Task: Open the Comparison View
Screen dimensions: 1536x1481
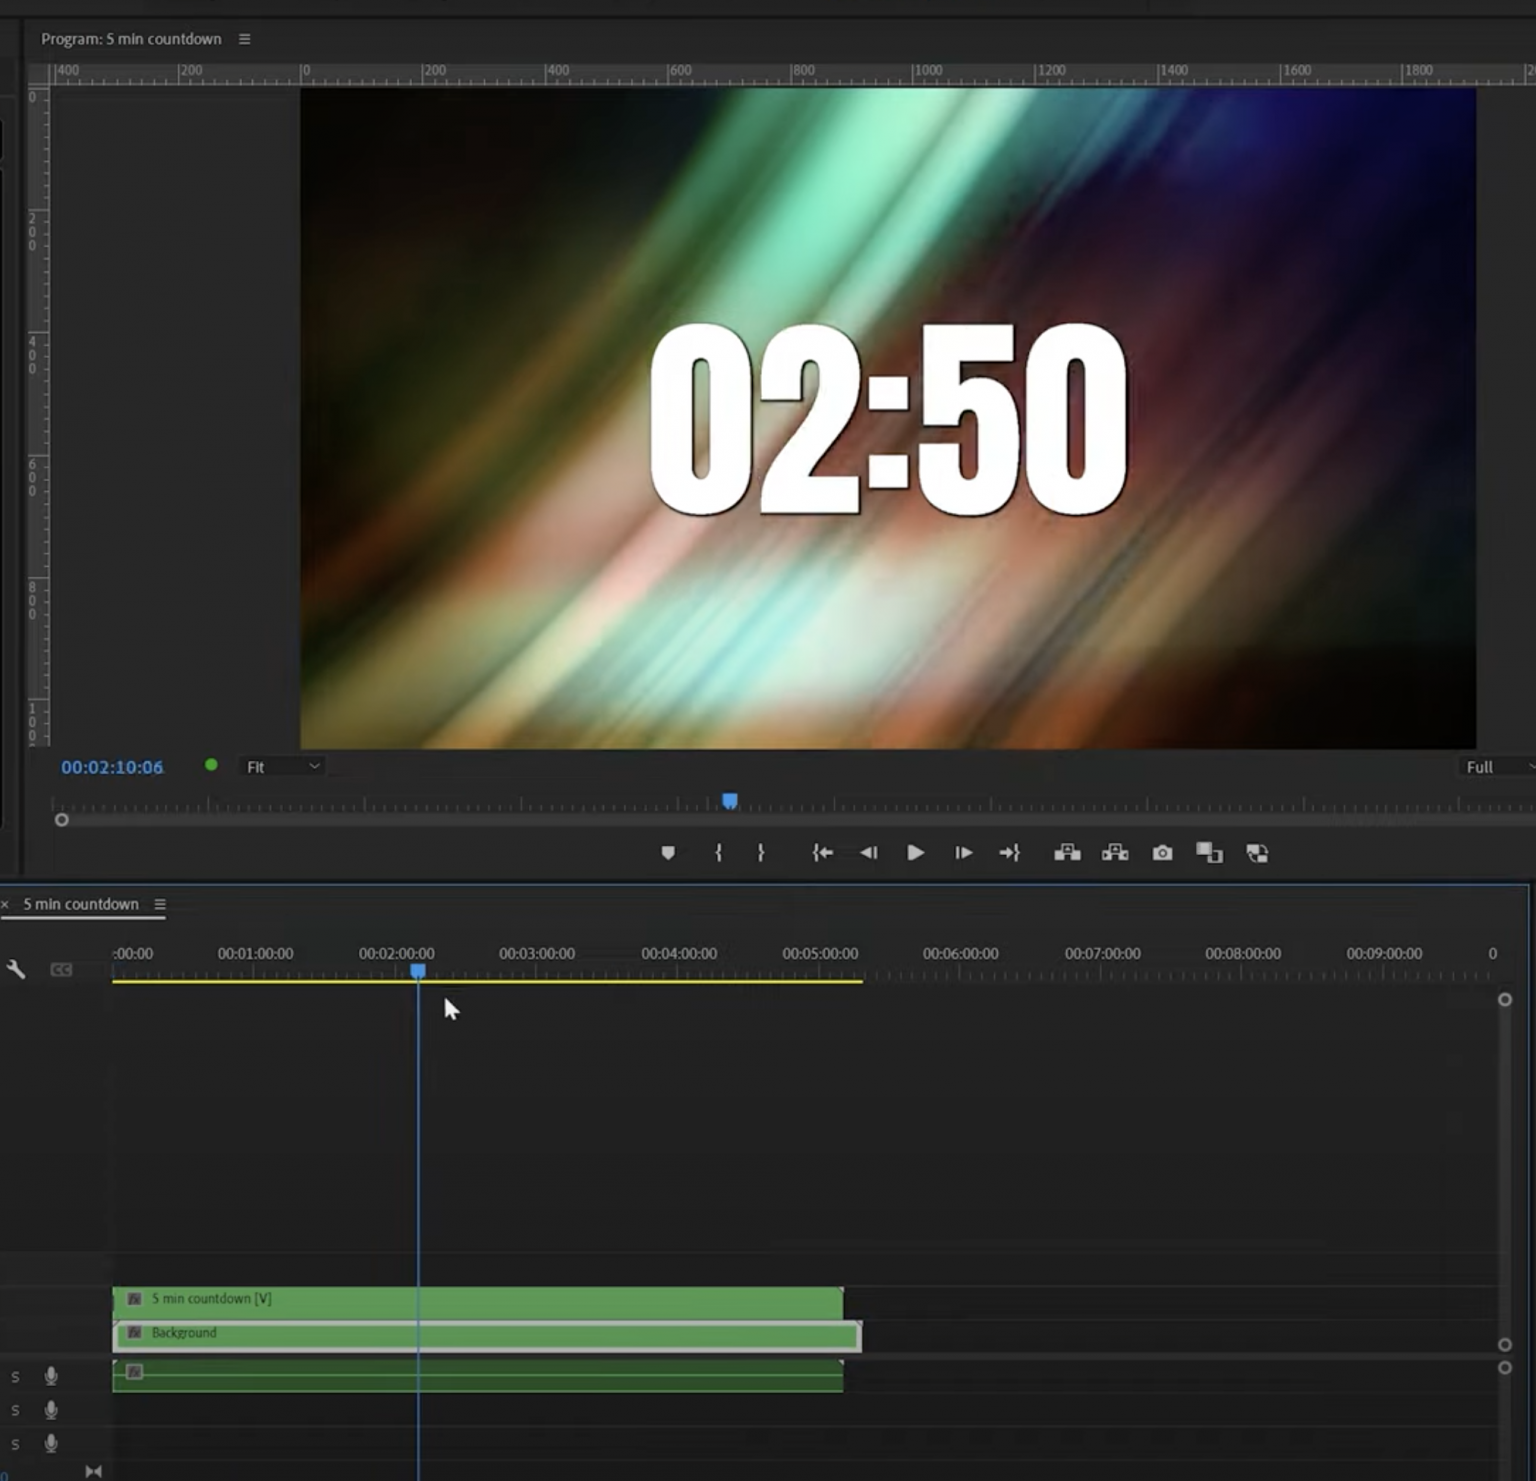Action: (1209, 853)
